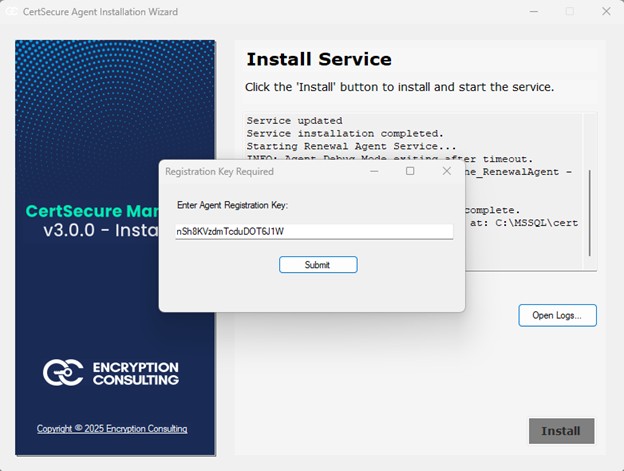Follow the Copyright 2025 Encryption Consulting link
This screenshot has height=471, width=624.
[112, 428]
